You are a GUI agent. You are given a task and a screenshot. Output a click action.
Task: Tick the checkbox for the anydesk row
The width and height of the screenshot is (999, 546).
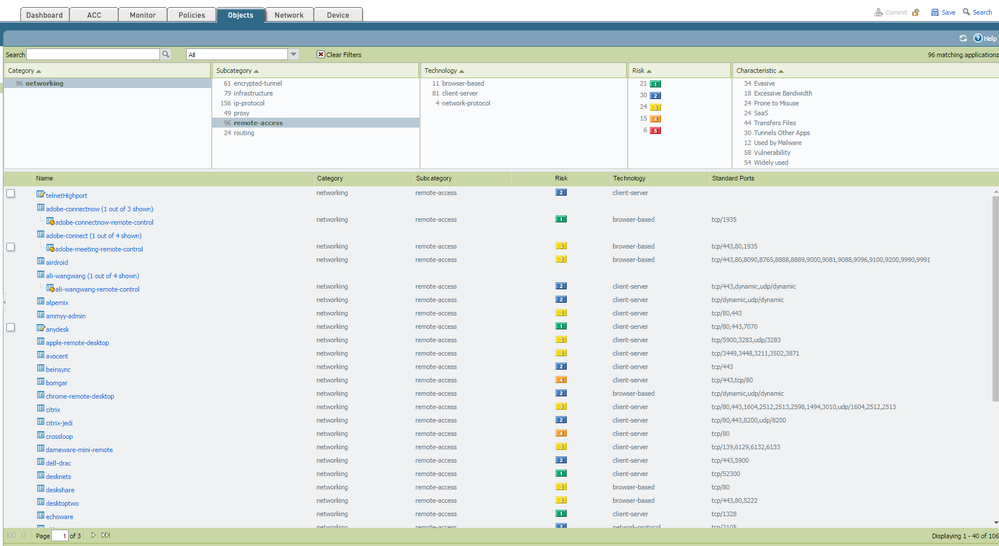[x=11, y=328]
